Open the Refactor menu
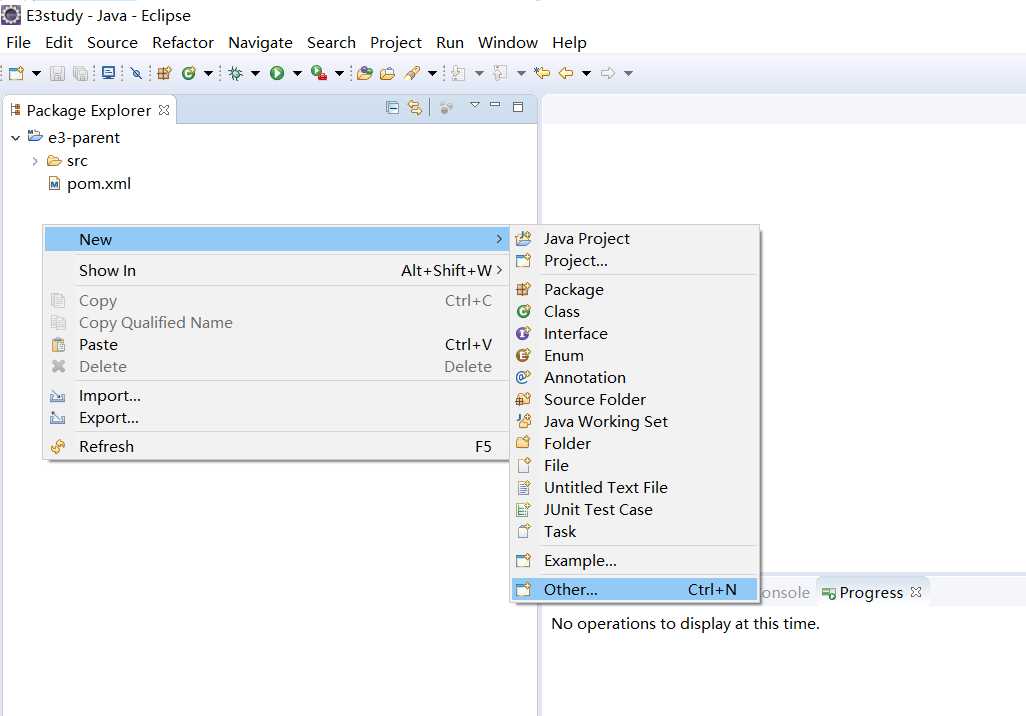The width and height of the screenshot is (1026, 716). coord(183,43)
